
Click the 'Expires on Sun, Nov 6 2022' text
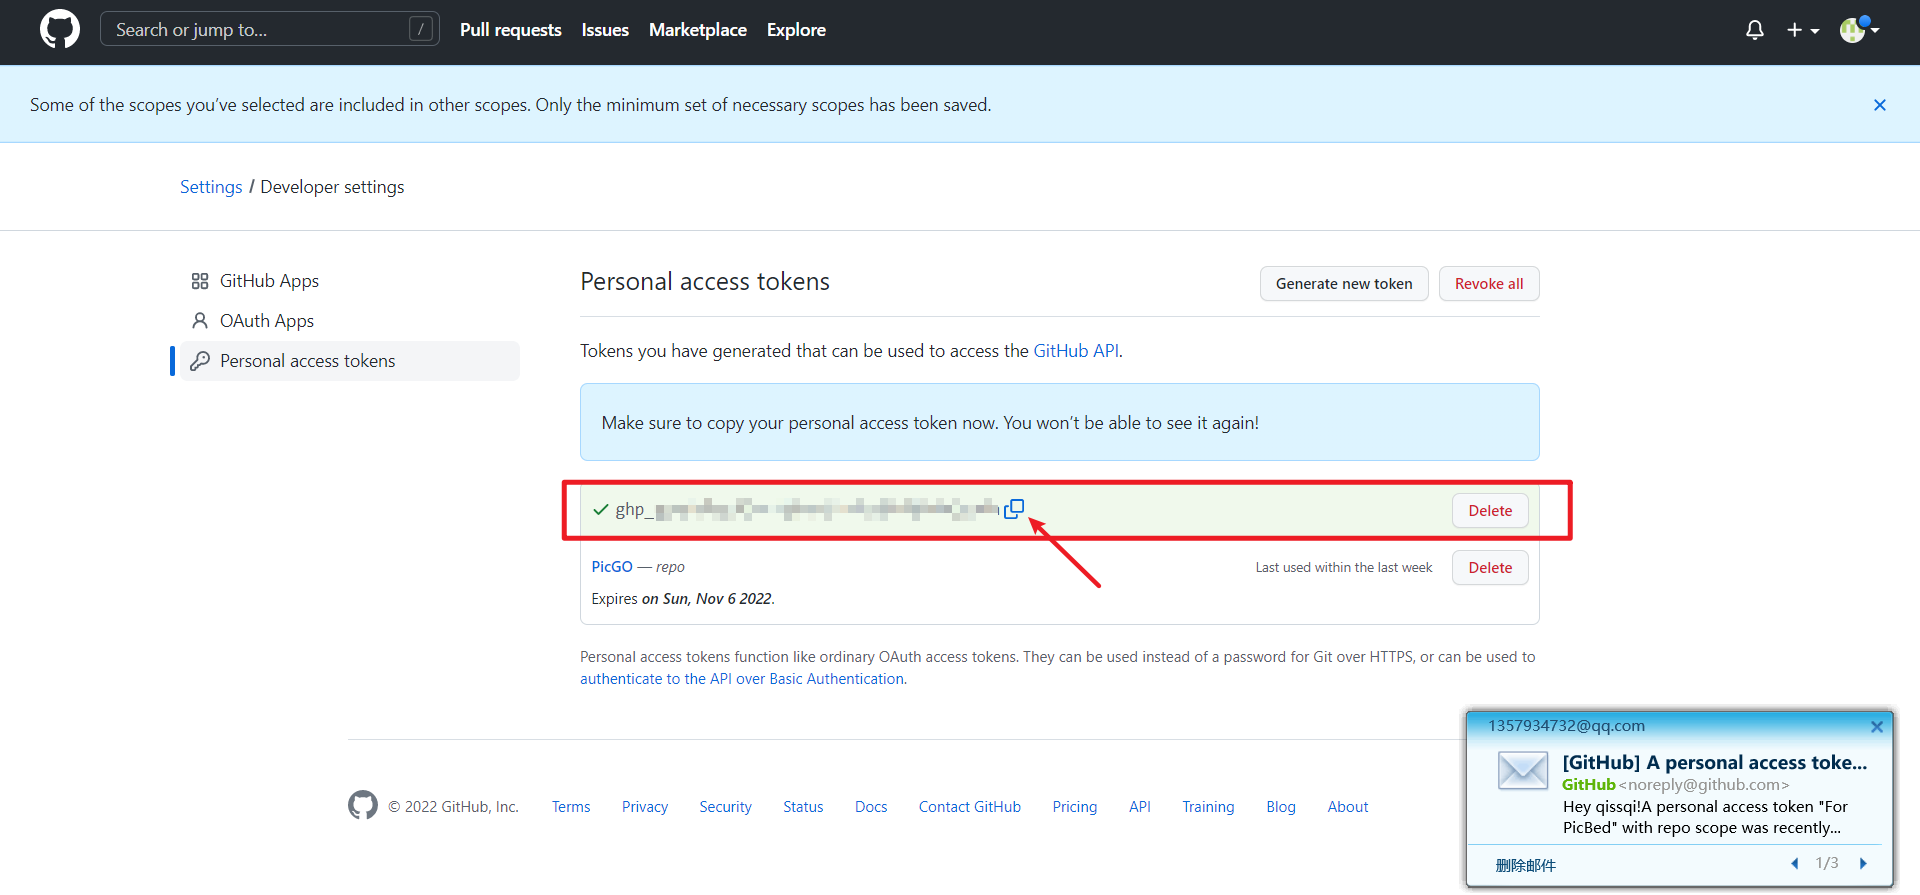[683, 599]
